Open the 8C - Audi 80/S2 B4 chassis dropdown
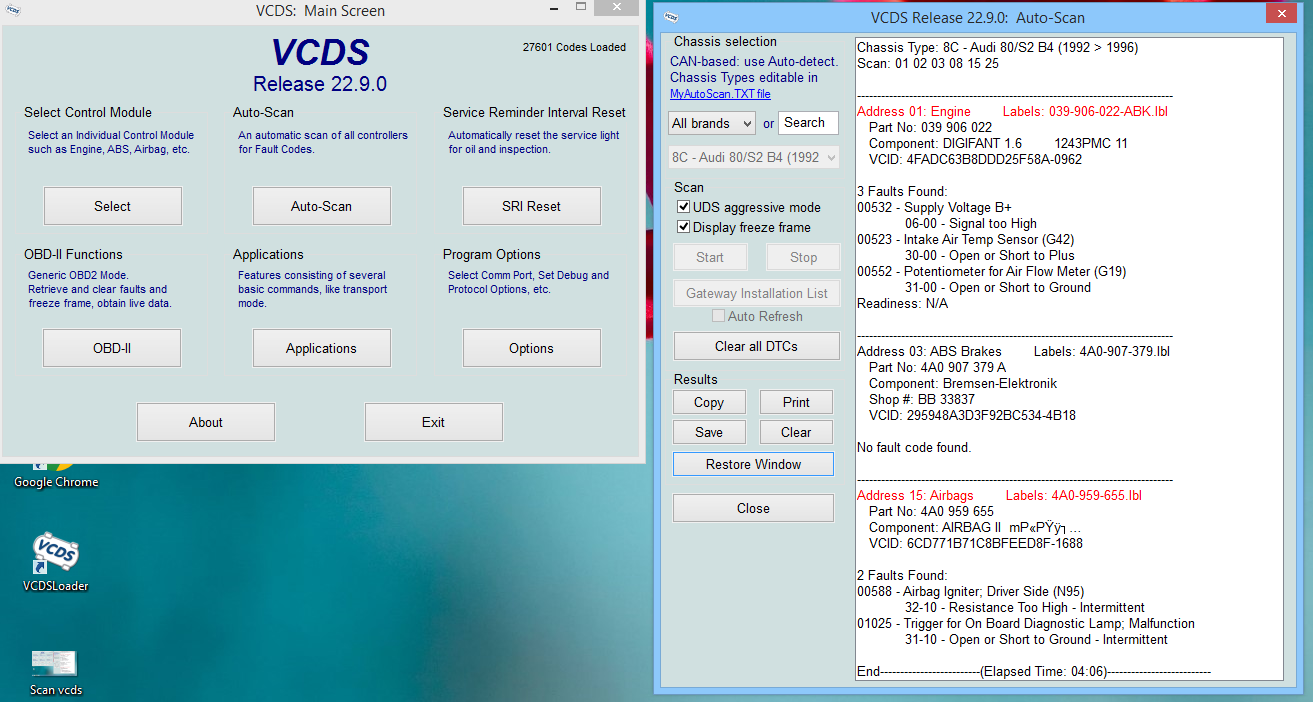1313x702 pixels. pos(754,157)
